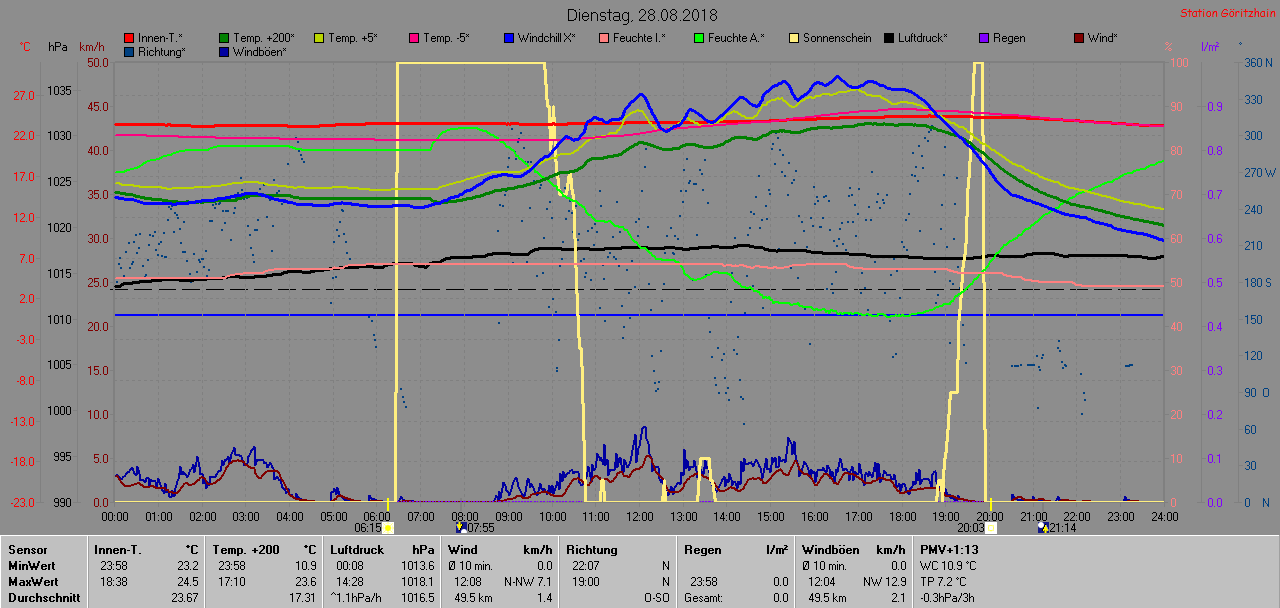Click the Windböen legend color swatch
The image size is (1280, 608).
click(x=224, y=51)
